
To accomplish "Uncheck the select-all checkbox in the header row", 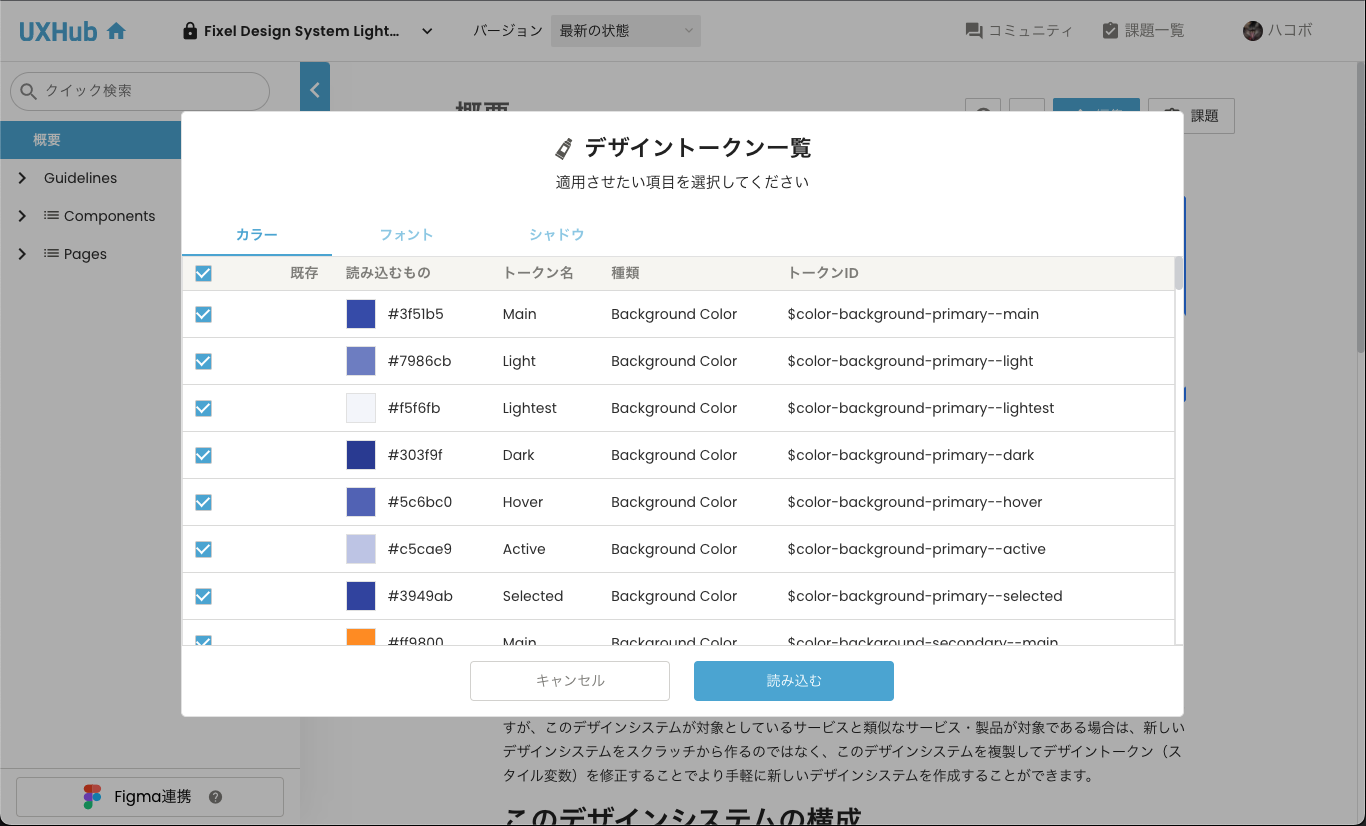I will click(x=203, y=272).
